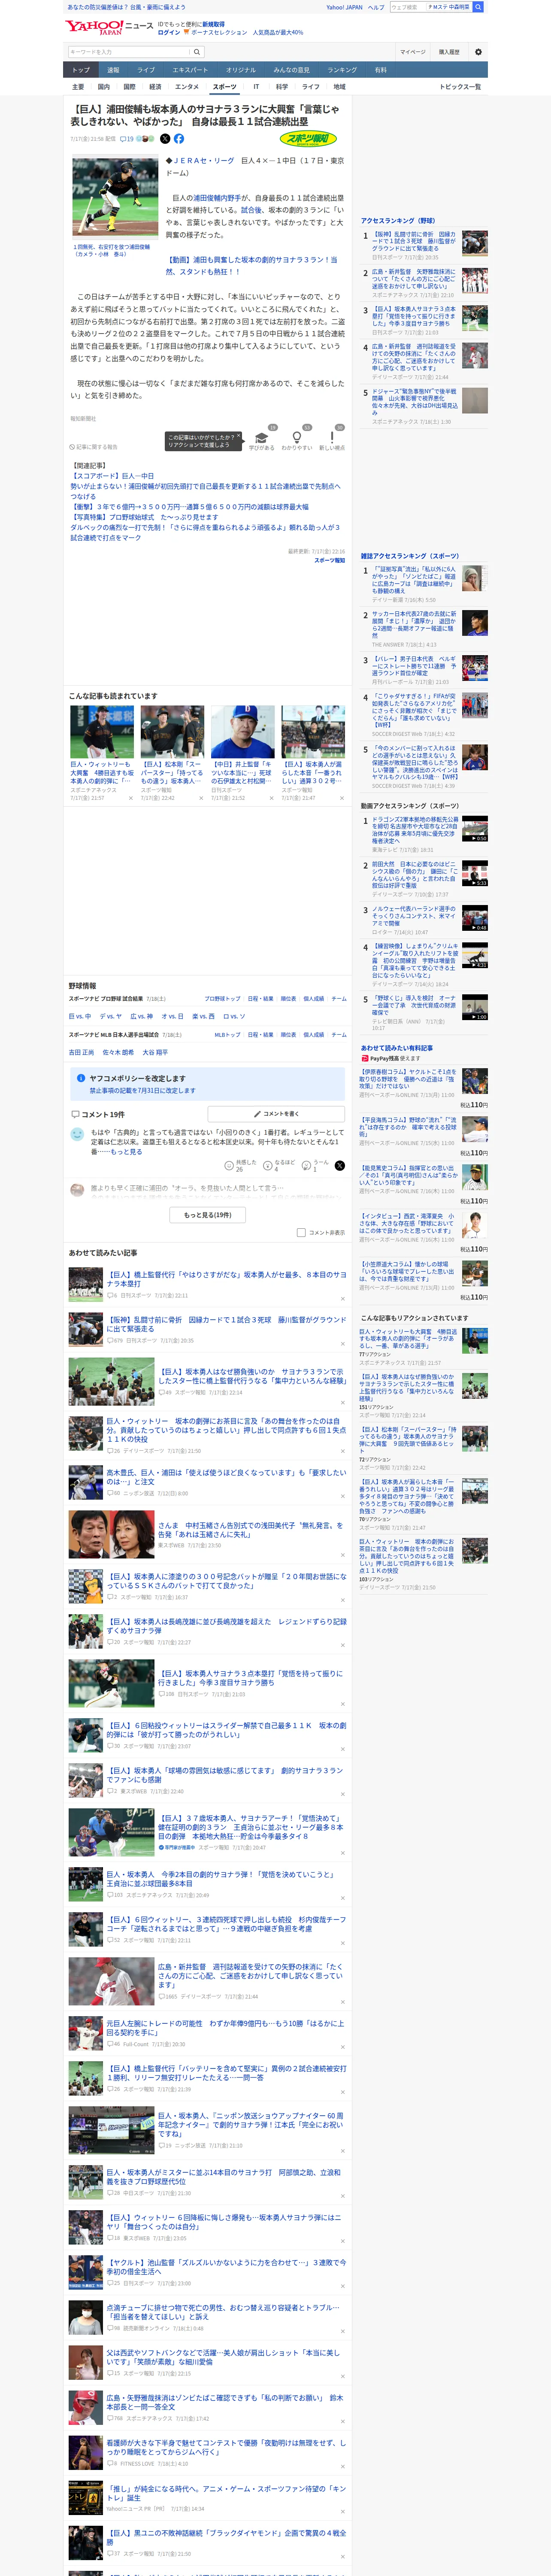Click the ヘルプ link in header
This screenshot has height=2576, width=551.
(x=376, y=7)
